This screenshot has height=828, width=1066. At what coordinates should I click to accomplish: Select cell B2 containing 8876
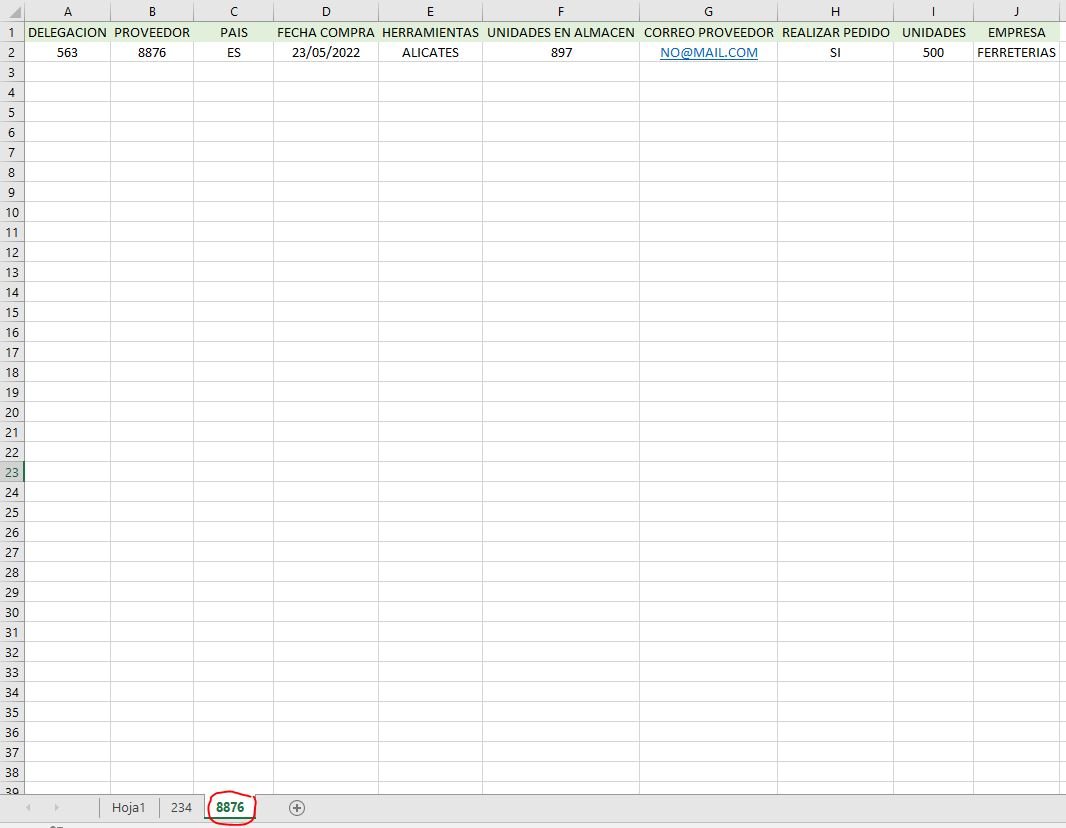coord(152,52)
